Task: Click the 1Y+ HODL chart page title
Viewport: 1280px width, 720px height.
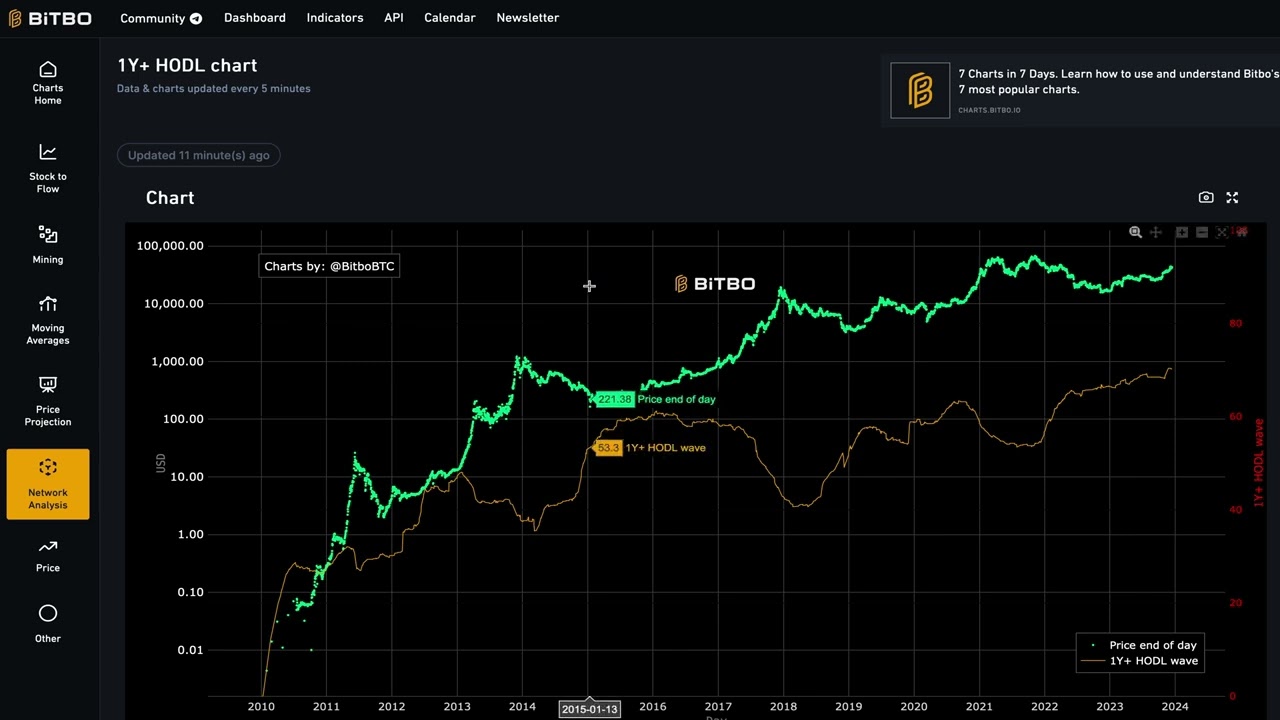Action: 187,65
